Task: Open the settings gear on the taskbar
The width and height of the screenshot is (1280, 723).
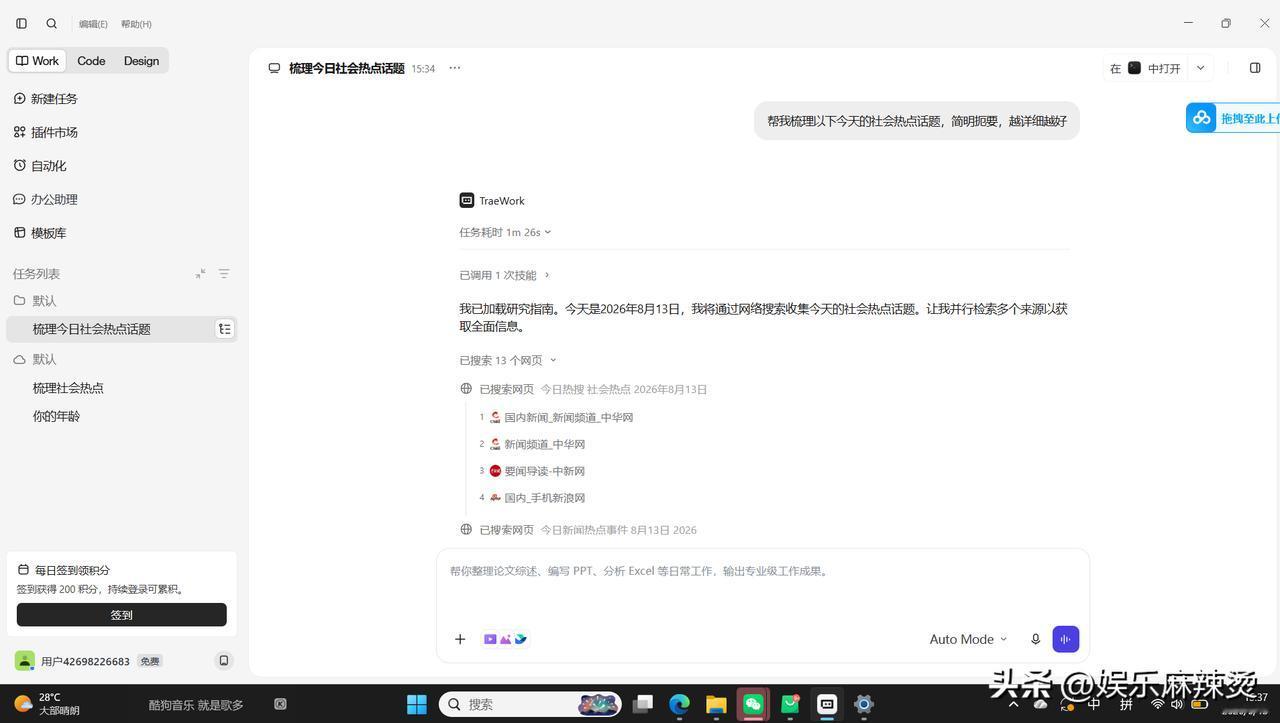Action: click(864, 704)
